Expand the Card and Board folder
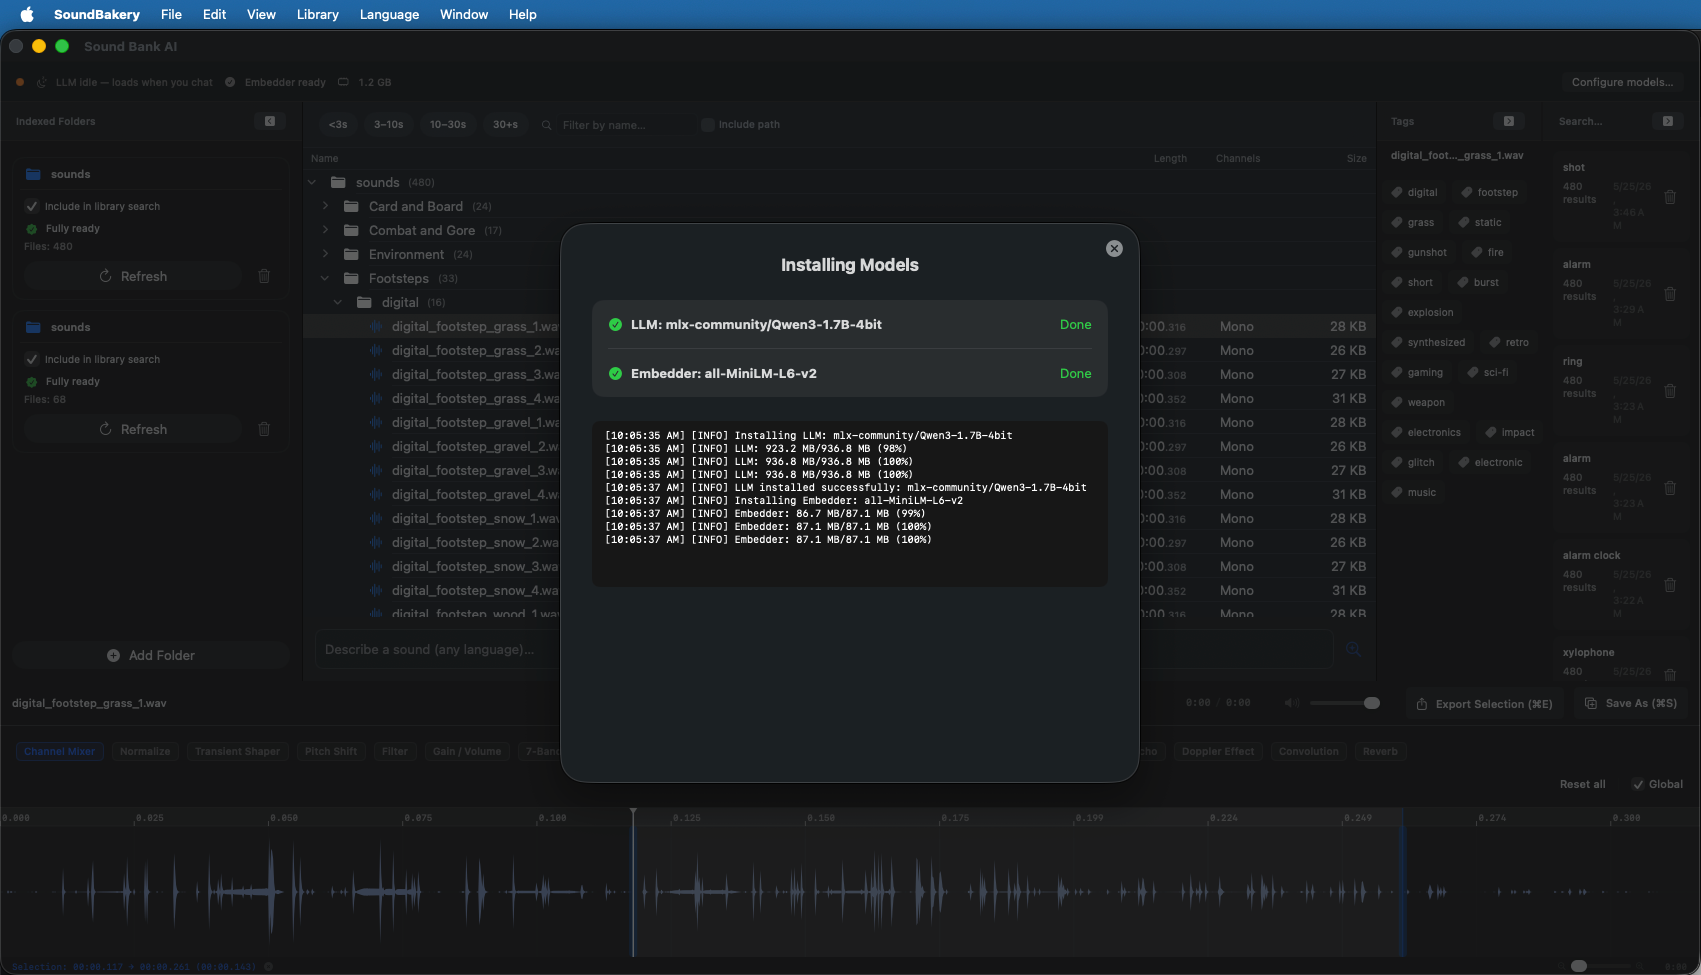Screen dimensions: 1701x975 click(325, 206)
